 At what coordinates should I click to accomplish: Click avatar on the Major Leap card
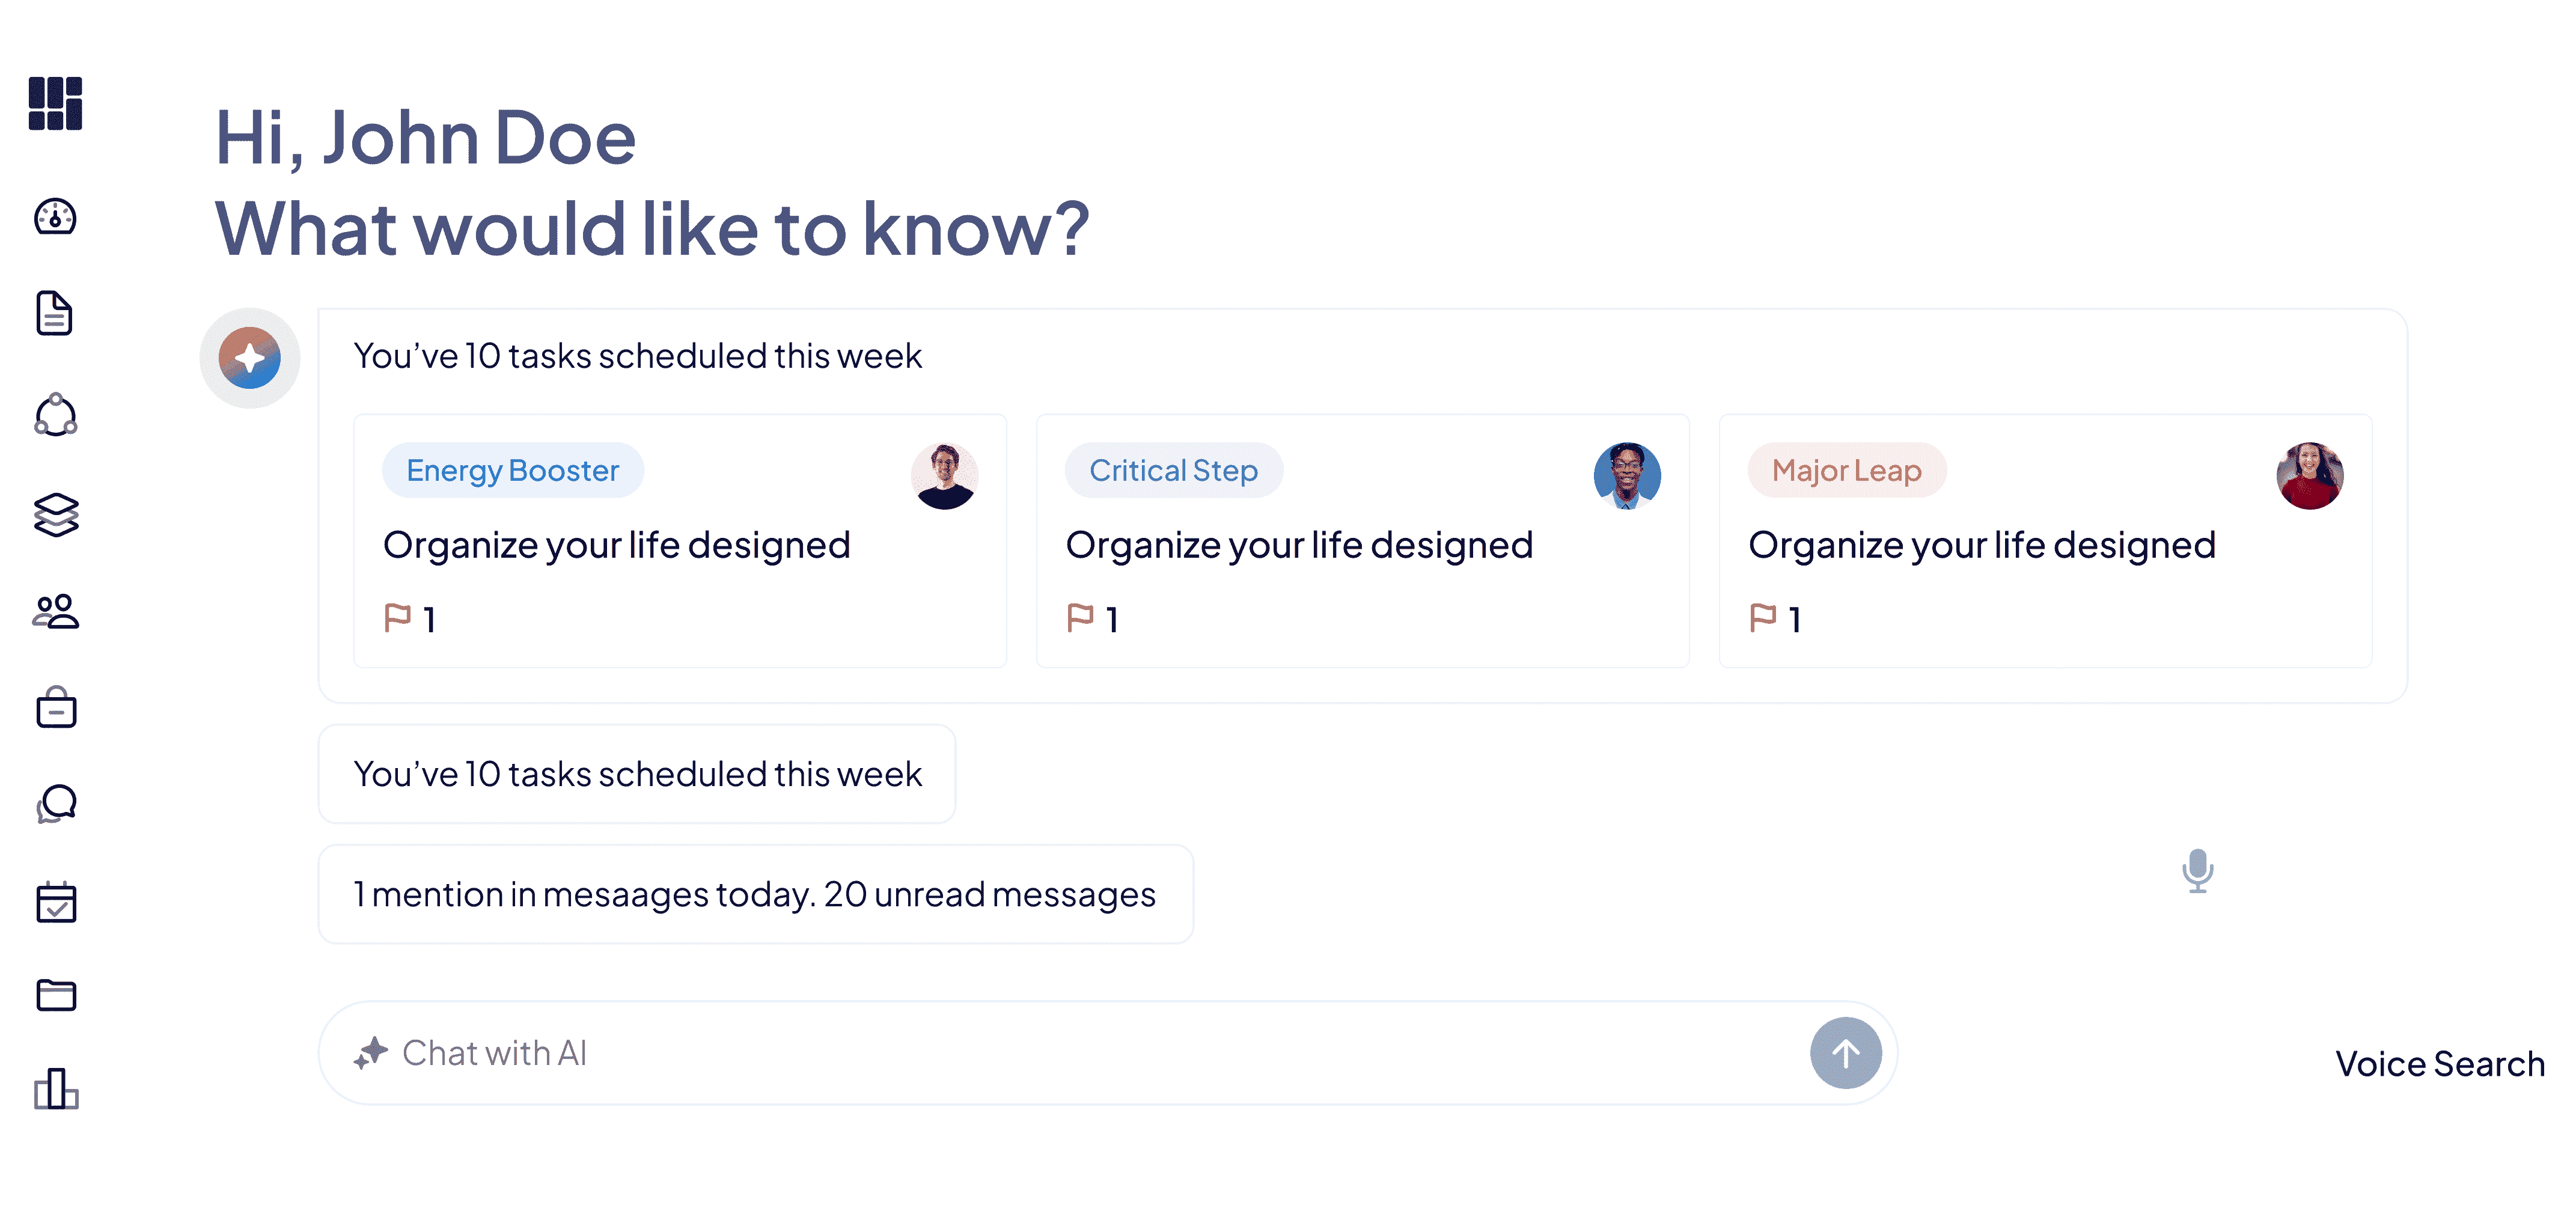[2310, 476]
